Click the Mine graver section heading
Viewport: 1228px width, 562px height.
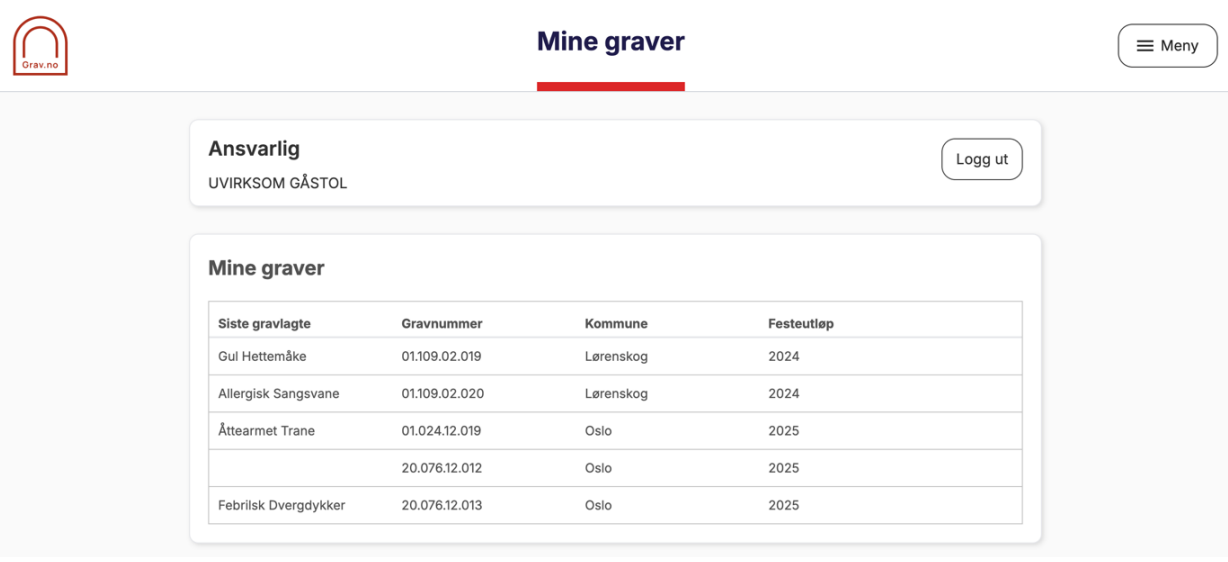click(266, 268)
